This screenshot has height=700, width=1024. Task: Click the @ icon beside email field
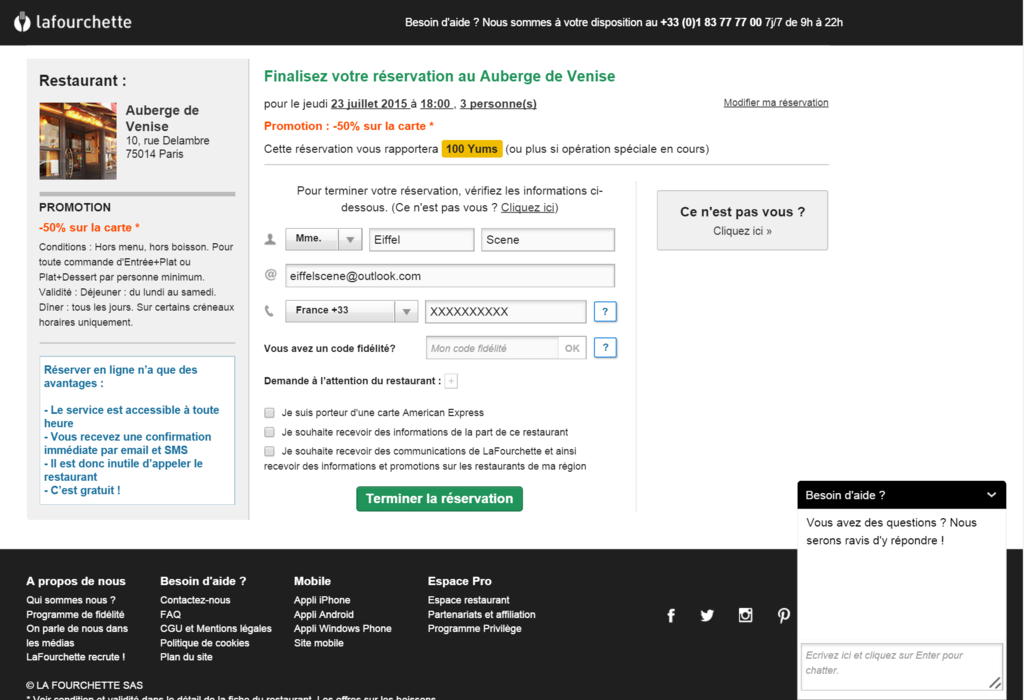[x=270, y=275]
